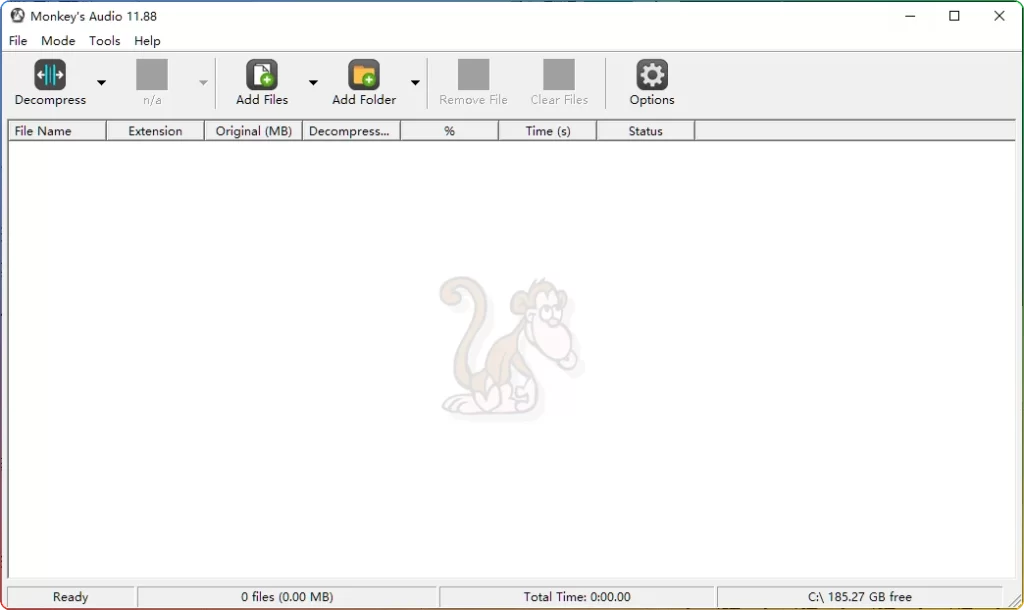Click the Extension column header
The width and height of the screenshot is (1024, 610).
click(x=155, y=130)
